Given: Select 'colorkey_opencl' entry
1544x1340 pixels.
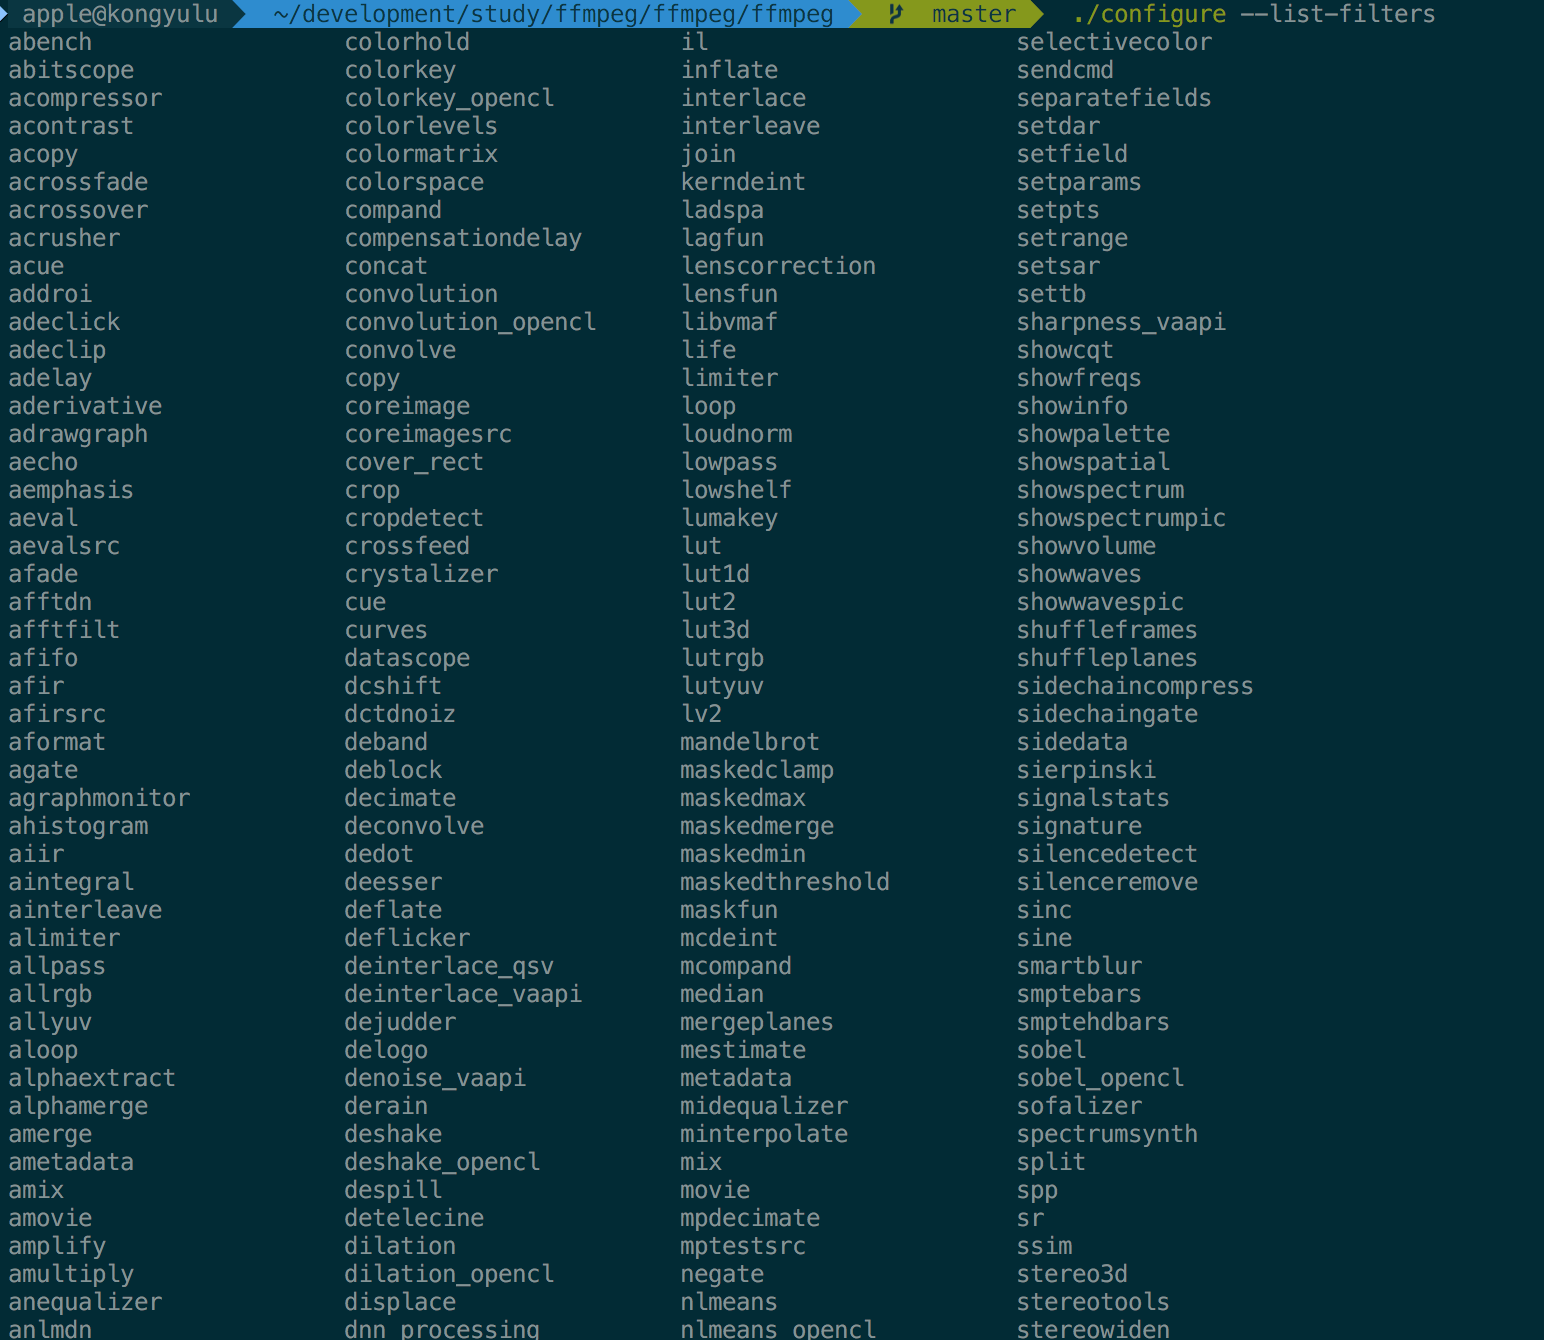Looking at the screenshot, I should (x=449, y=98).
